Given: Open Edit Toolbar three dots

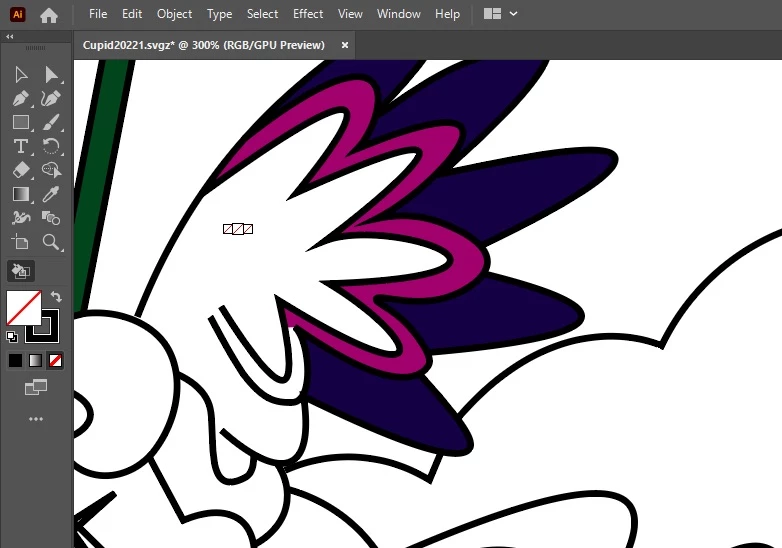Looking at the screenshot, I should point(36,419).
